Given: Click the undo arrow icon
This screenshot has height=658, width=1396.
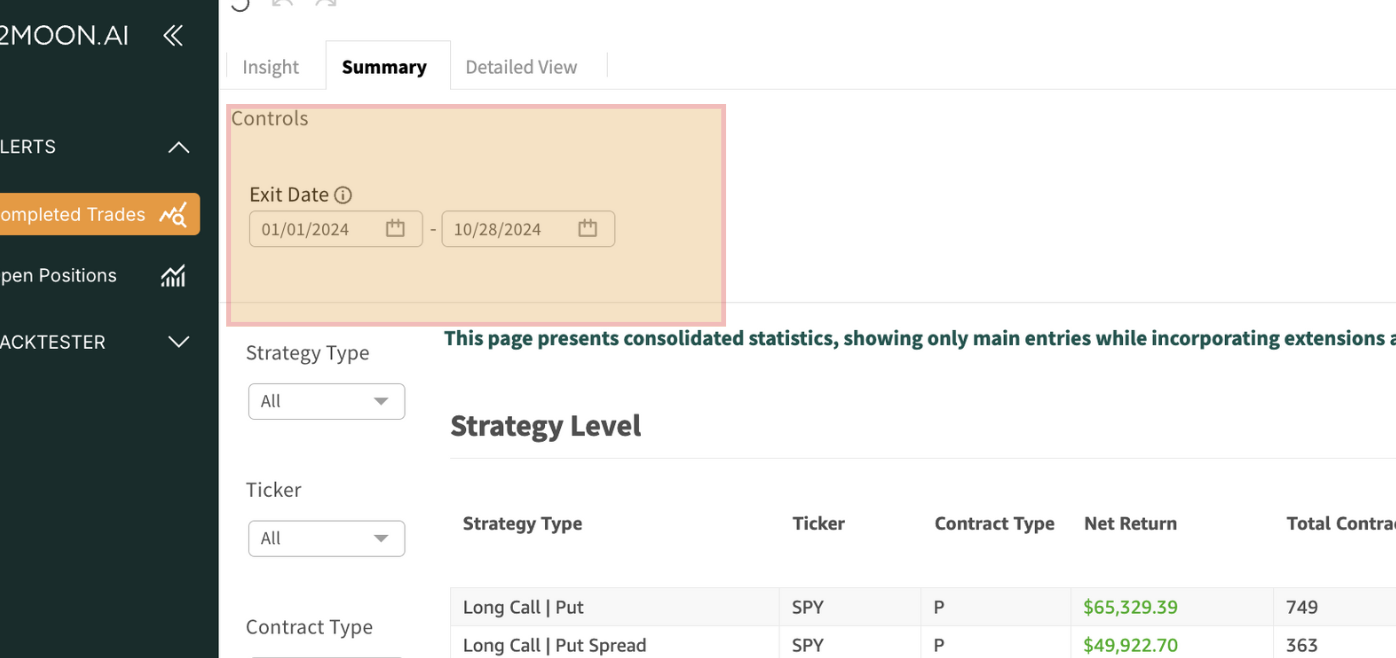Looking at the screenshot, I should click(x=283, y=3).
